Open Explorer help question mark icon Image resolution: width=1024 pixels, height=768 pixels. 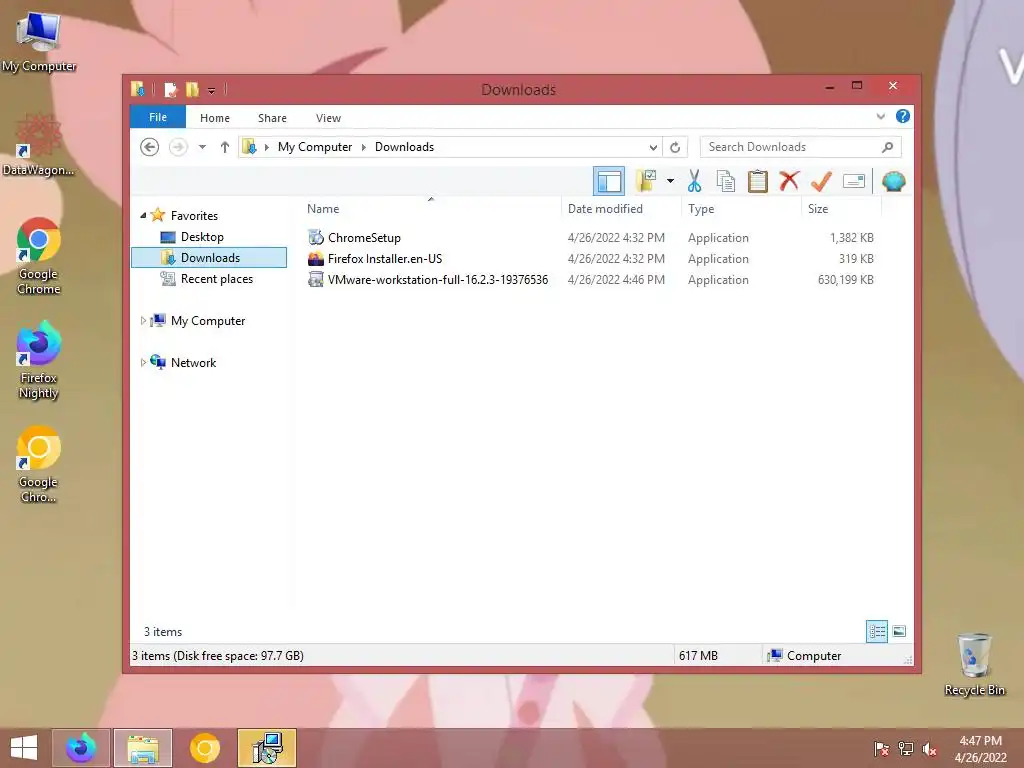[903, 116]
